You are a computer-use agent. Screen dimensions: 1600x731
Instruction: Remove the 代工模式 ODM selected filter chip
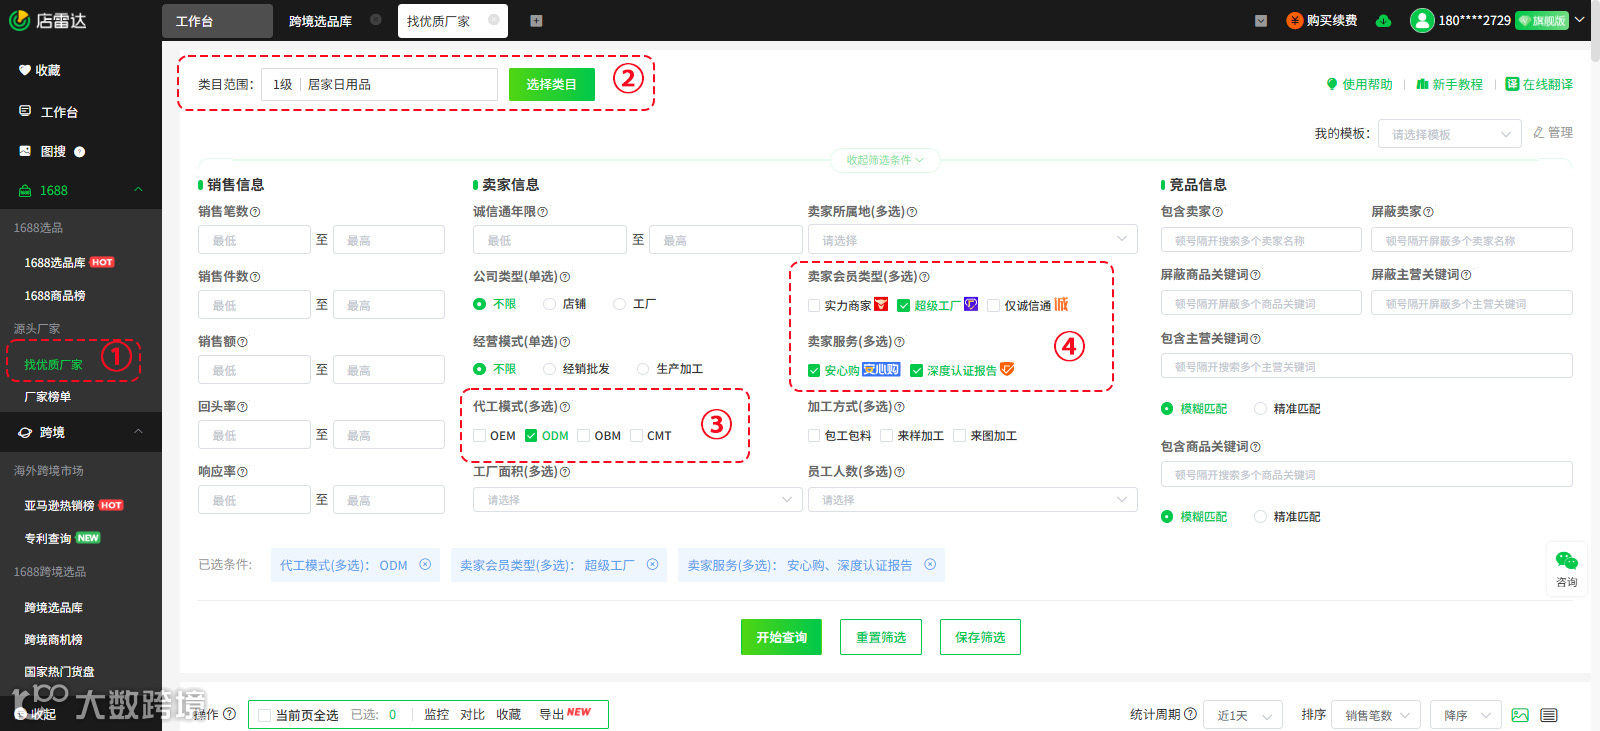[x=425, y=564]
